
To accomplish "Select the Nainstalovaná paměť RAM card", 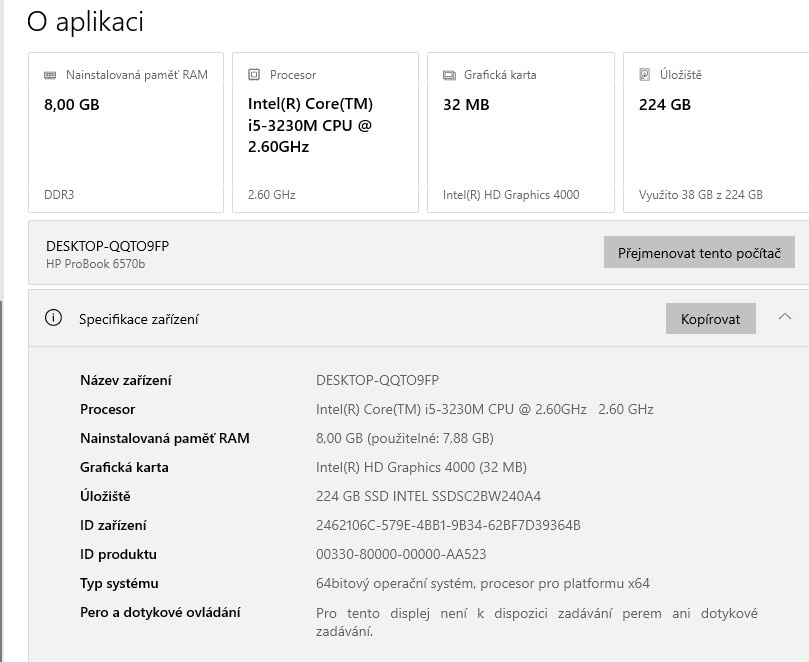I will (125, 130).
